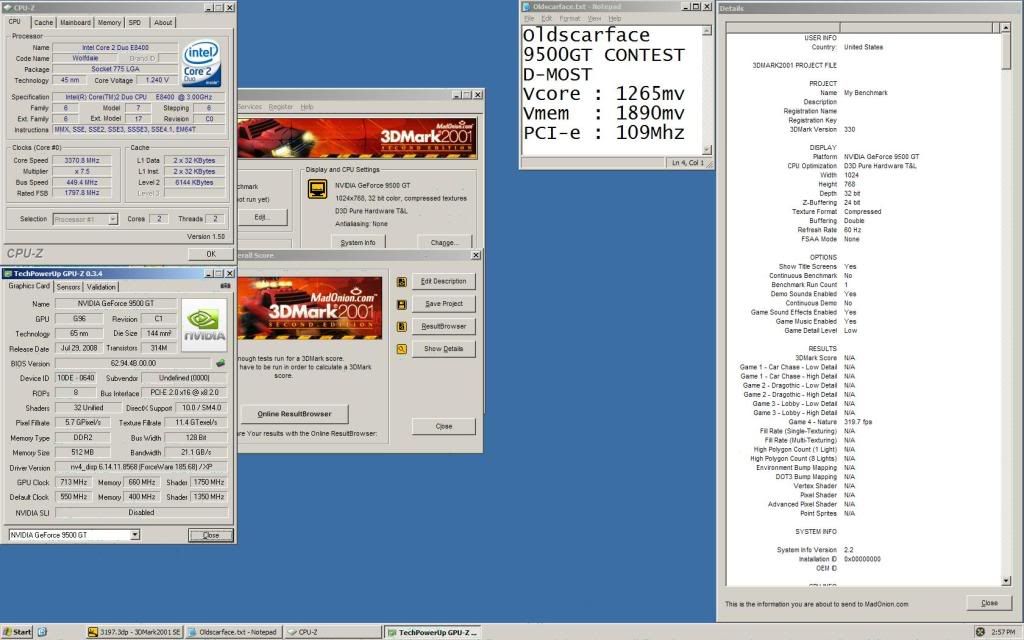
Task: Activate the TechPowerUp GPU-Z taskbar button
Action: [432, 632]
